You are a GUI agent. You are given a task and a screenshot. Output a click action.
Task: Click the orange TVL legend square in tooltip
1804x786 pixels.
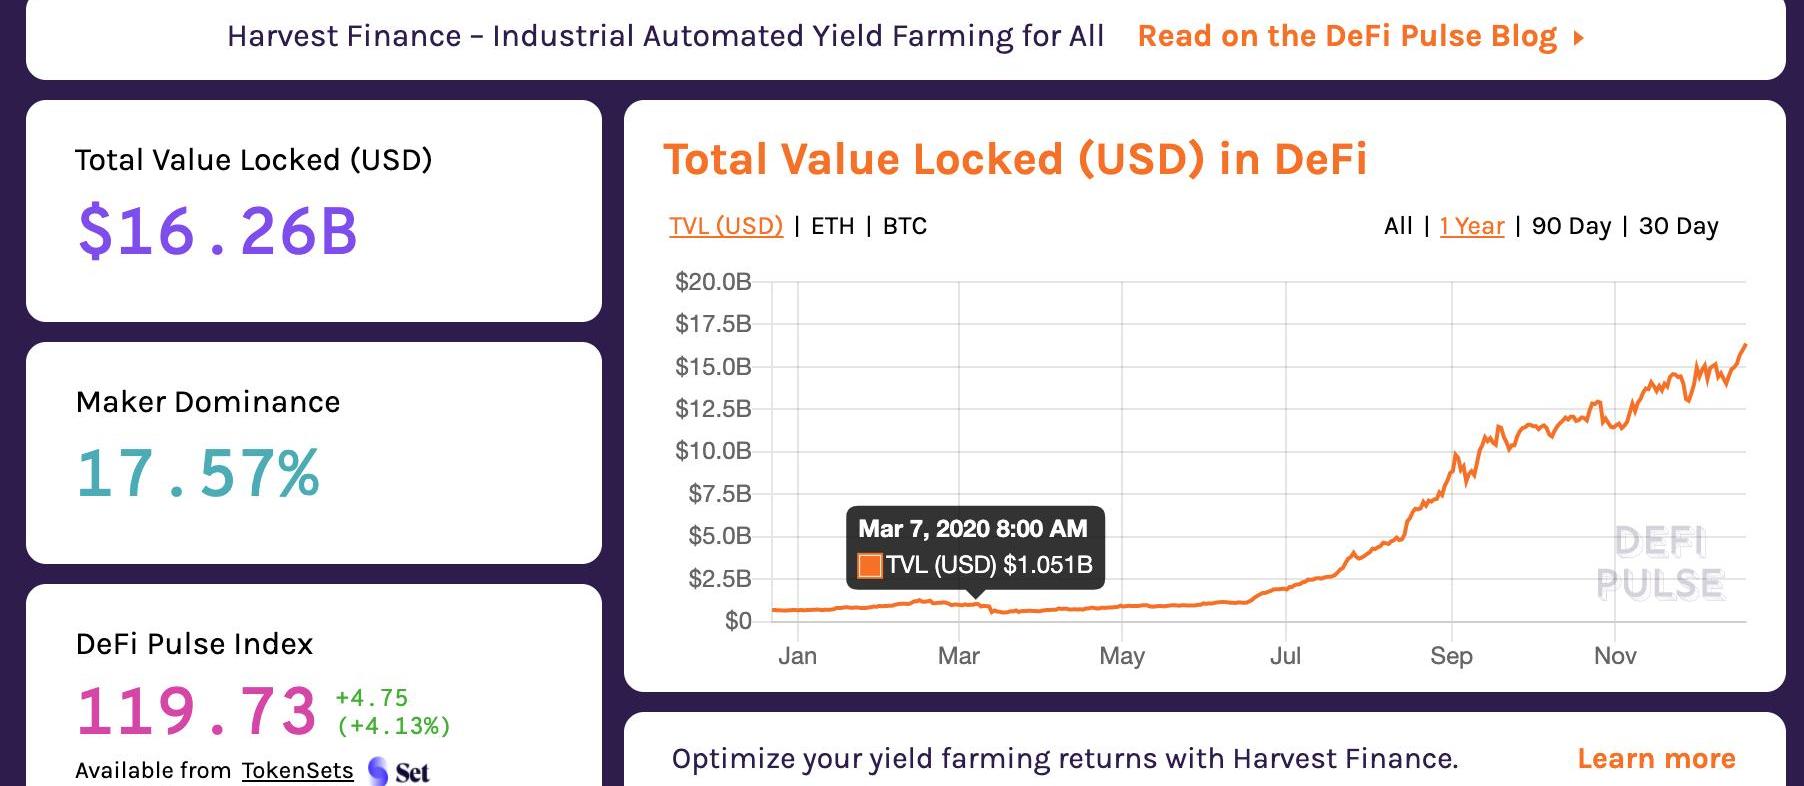pos(869,566)
